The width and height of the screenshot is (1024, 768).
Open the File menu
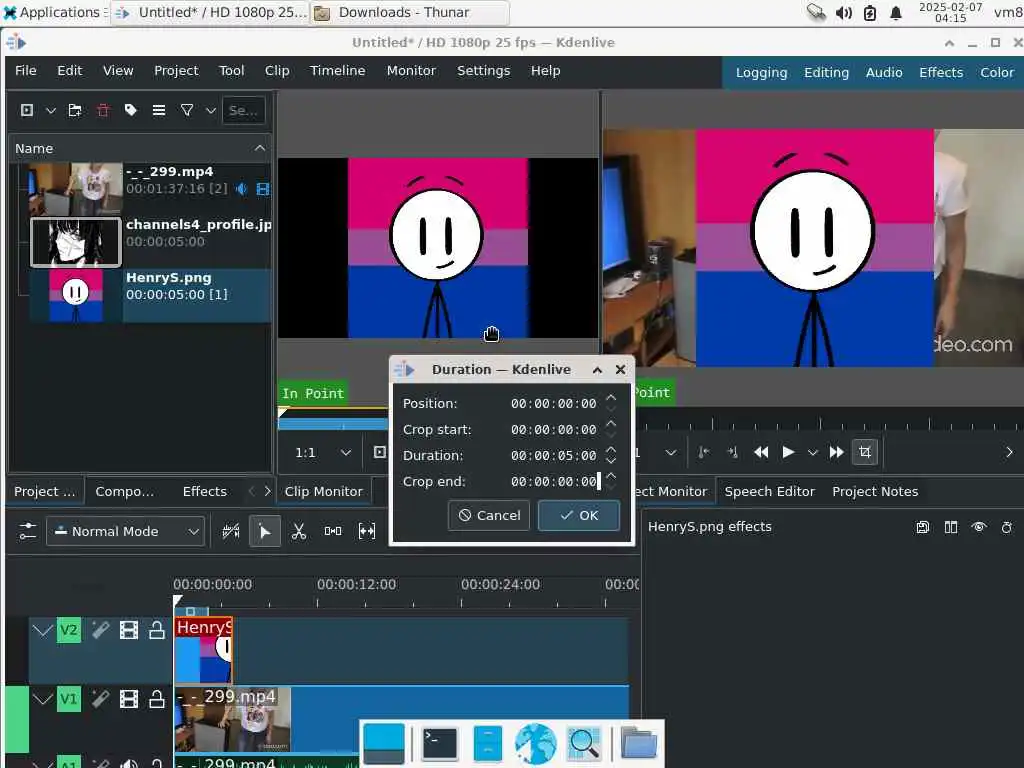[25, 71]
